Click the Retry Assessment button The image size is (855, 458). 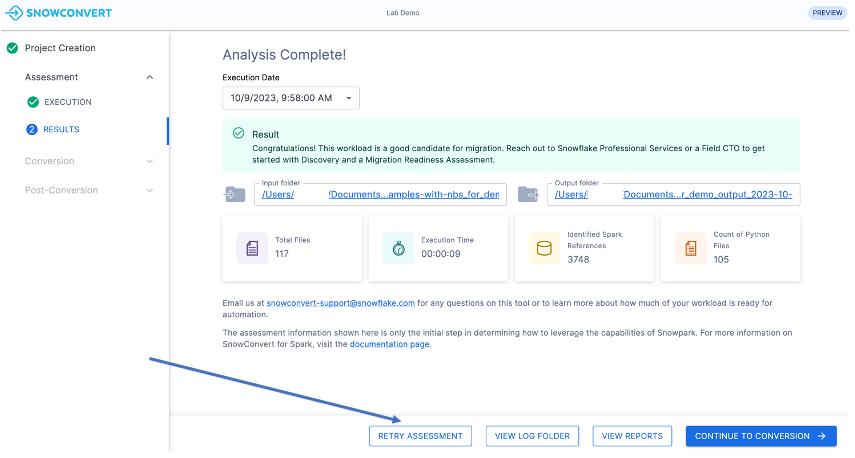[420, 436]
